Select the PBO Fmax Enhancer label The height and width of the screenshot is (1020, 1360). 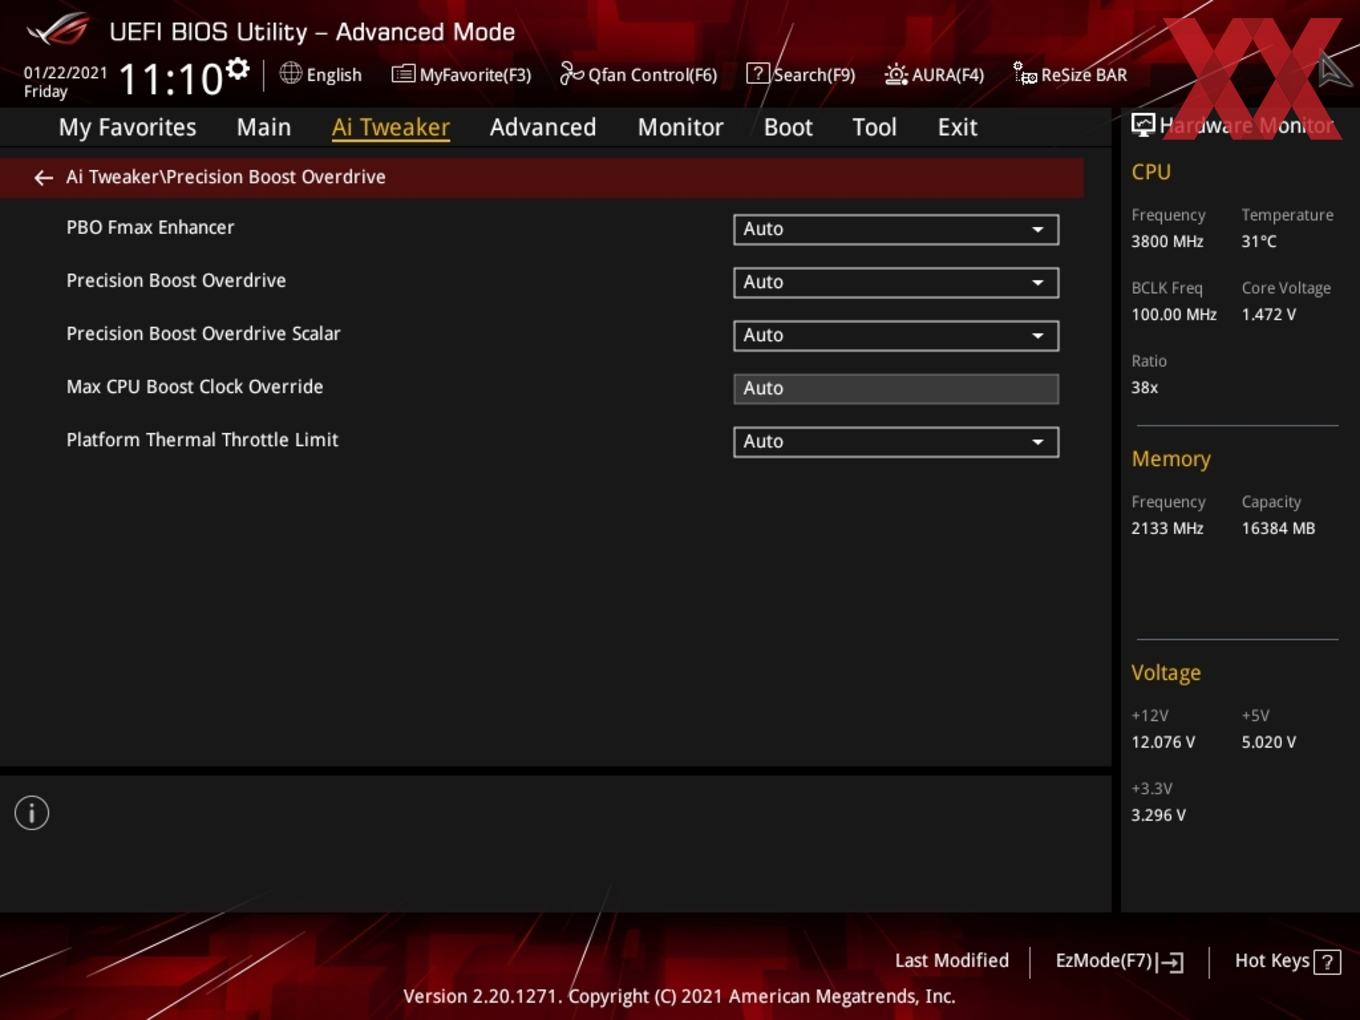click(x=150, y=227)
